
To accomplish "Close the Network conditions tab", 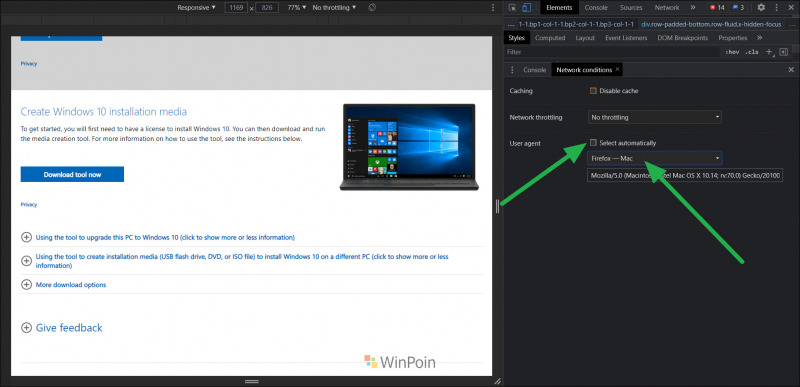I will click(x=617, y=69).
